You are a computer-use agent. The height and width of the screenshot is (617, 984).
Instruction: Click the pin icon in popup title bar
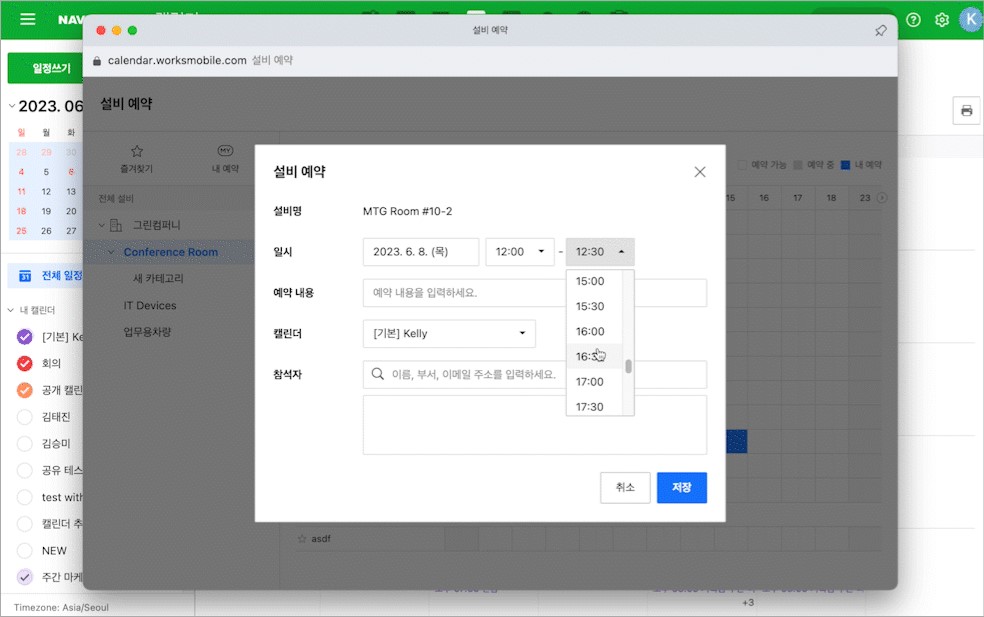tap(880, 30)
